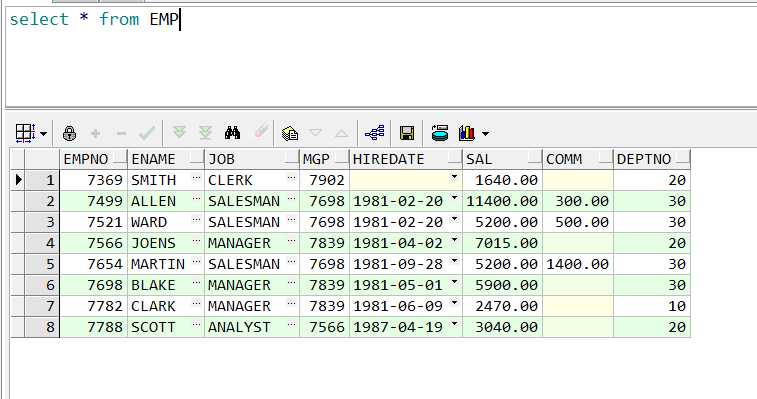
Task: Select DEPTNO cell 10 in CLARK row
Action: (652, 306)
